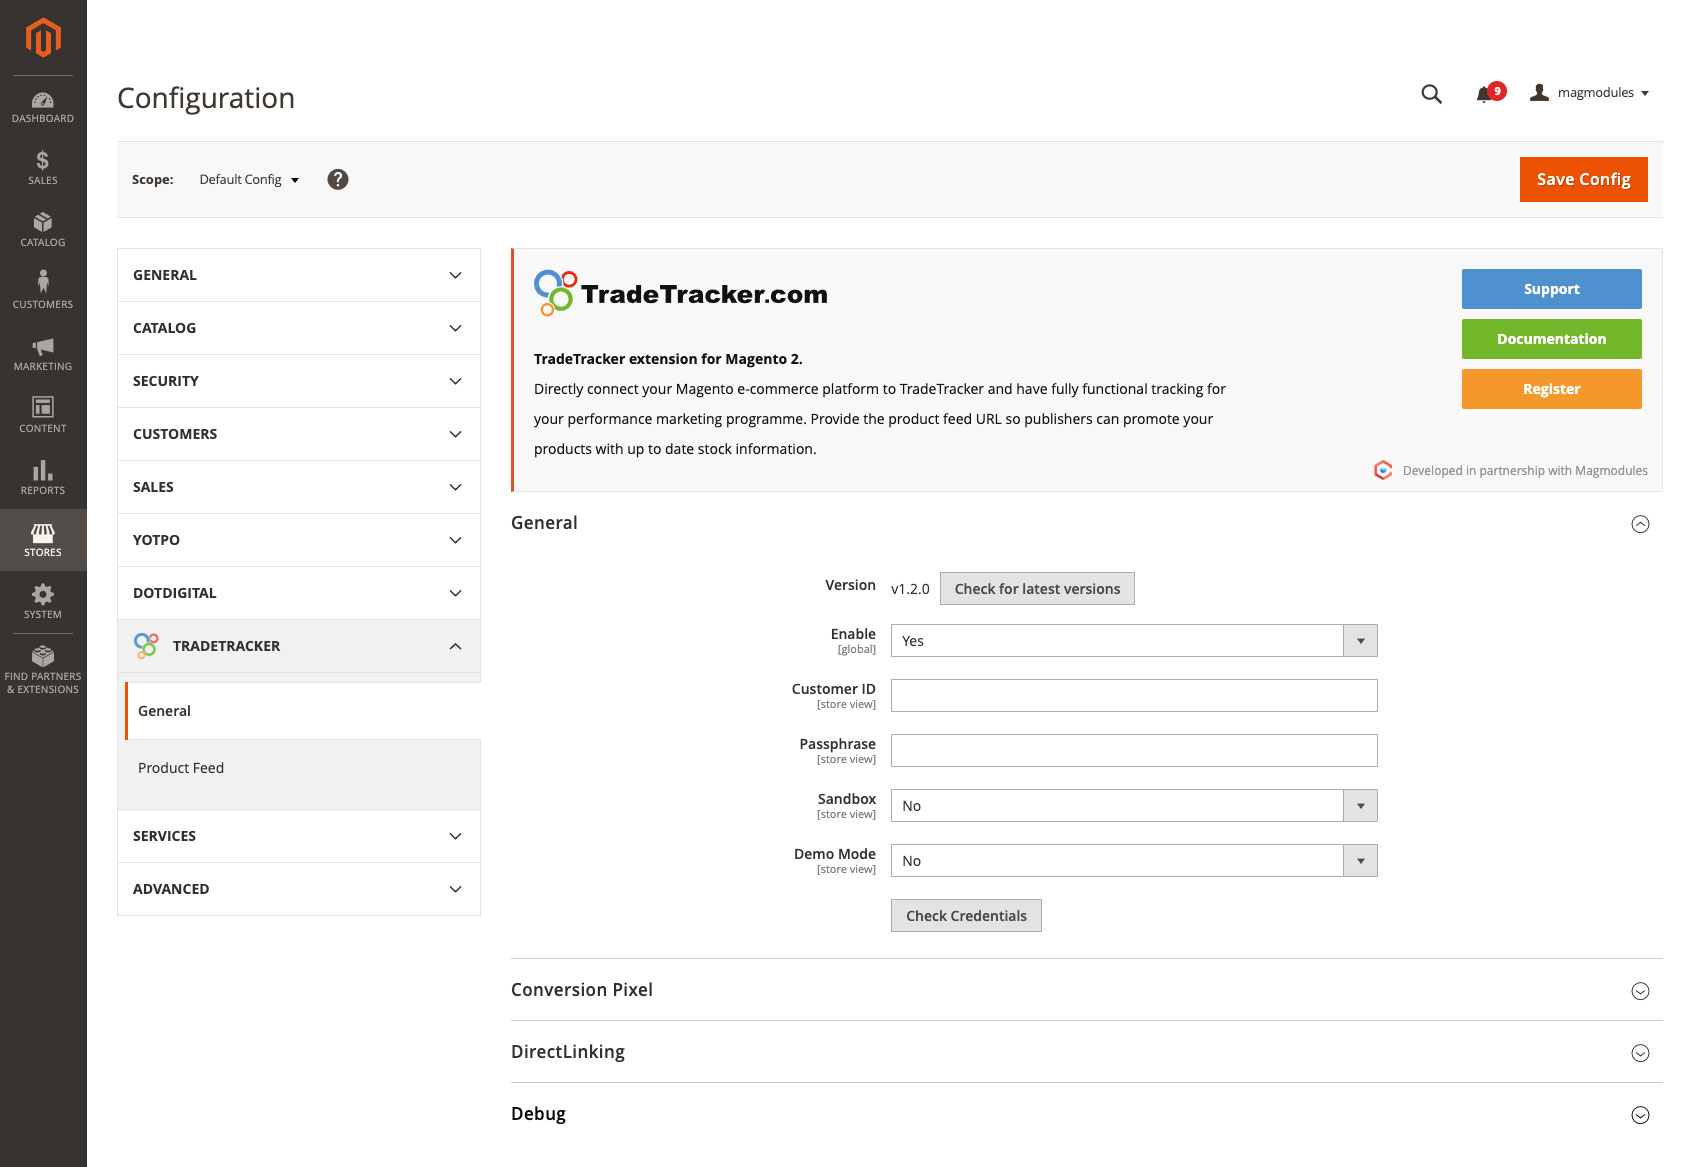Expand the SECURITY config section

(x=299, y=381)
